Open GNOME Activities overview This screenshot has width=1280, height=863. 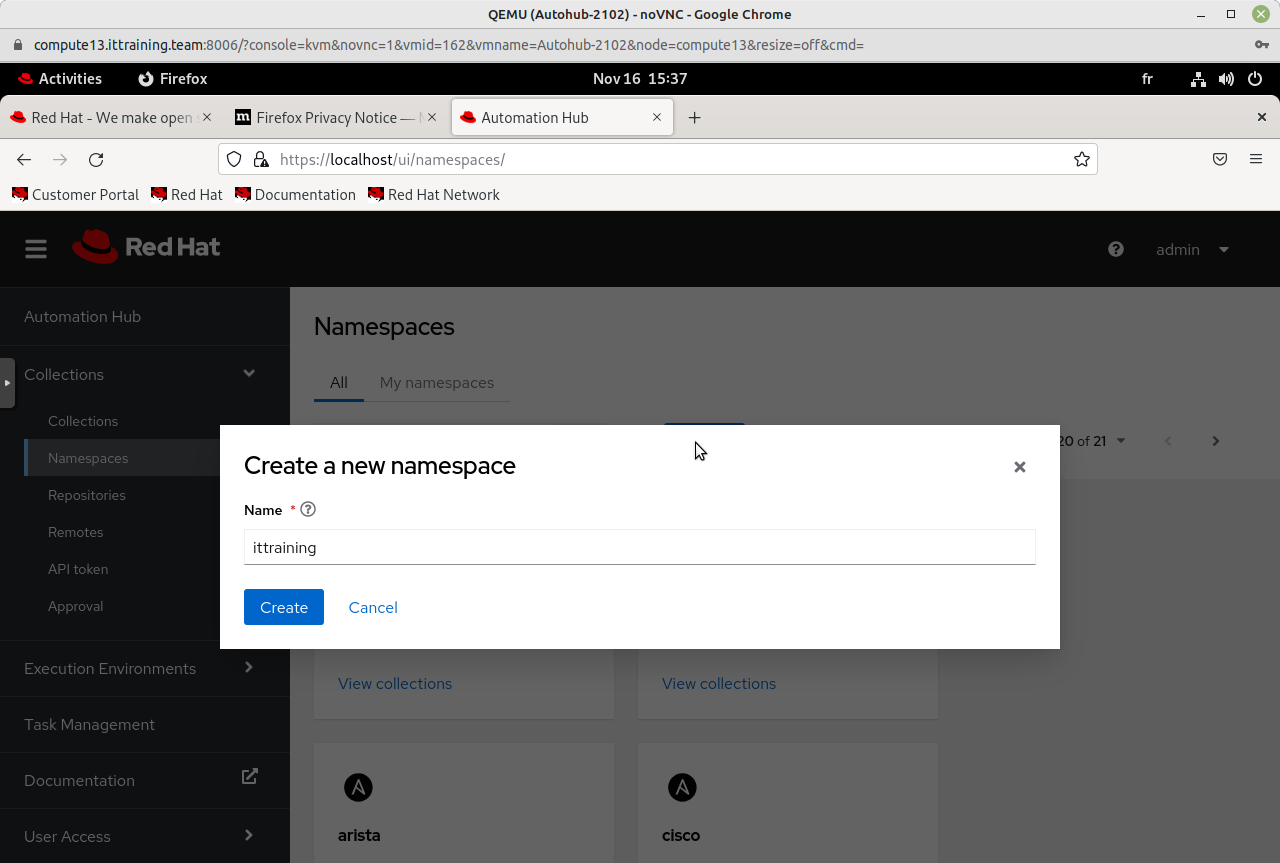60,78
